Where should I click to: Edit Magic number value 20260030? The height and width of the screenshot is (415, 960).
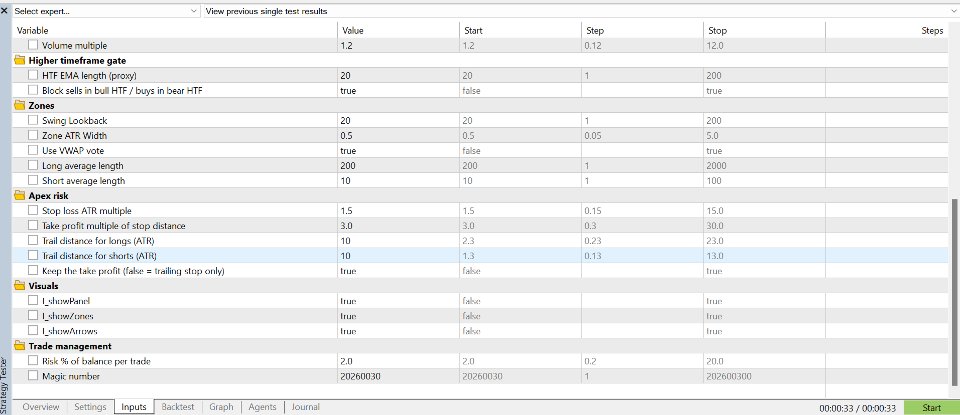[398, 376]
